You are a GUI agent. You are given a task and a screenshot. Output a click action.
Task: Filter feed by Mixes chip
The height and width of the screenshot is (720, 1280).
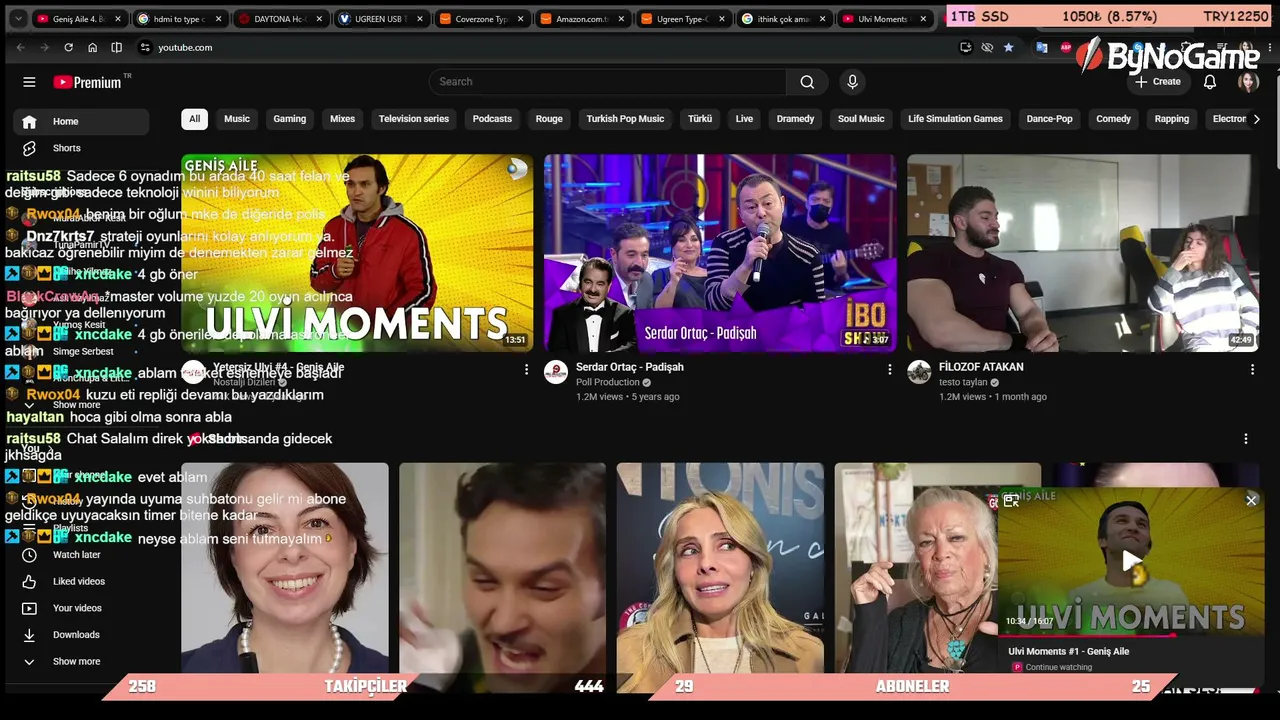point(343,119)
